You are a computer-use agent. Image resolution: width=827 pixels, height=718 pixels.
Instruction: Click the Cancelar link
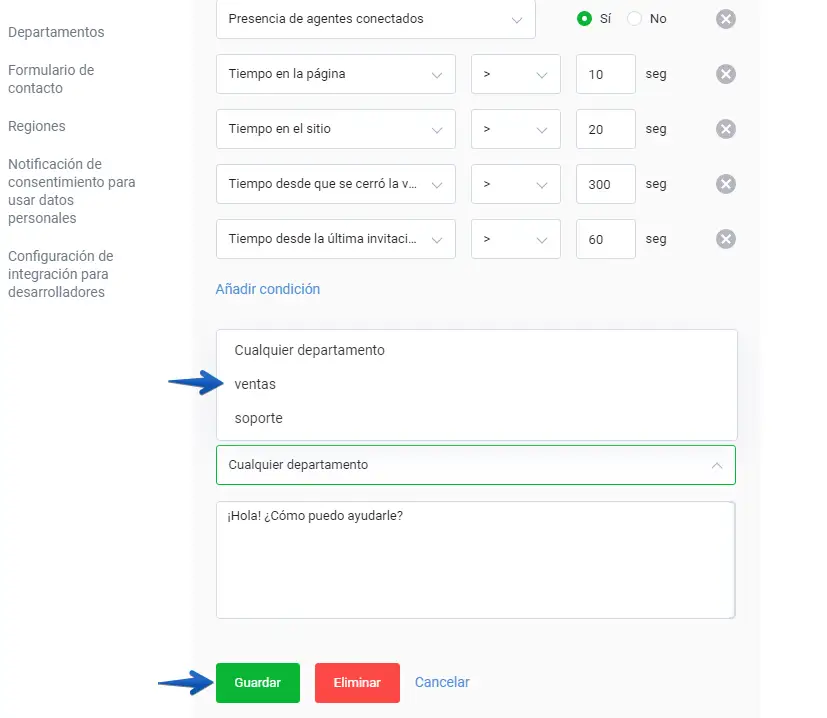pyautogui.click(x=442, y=683)
